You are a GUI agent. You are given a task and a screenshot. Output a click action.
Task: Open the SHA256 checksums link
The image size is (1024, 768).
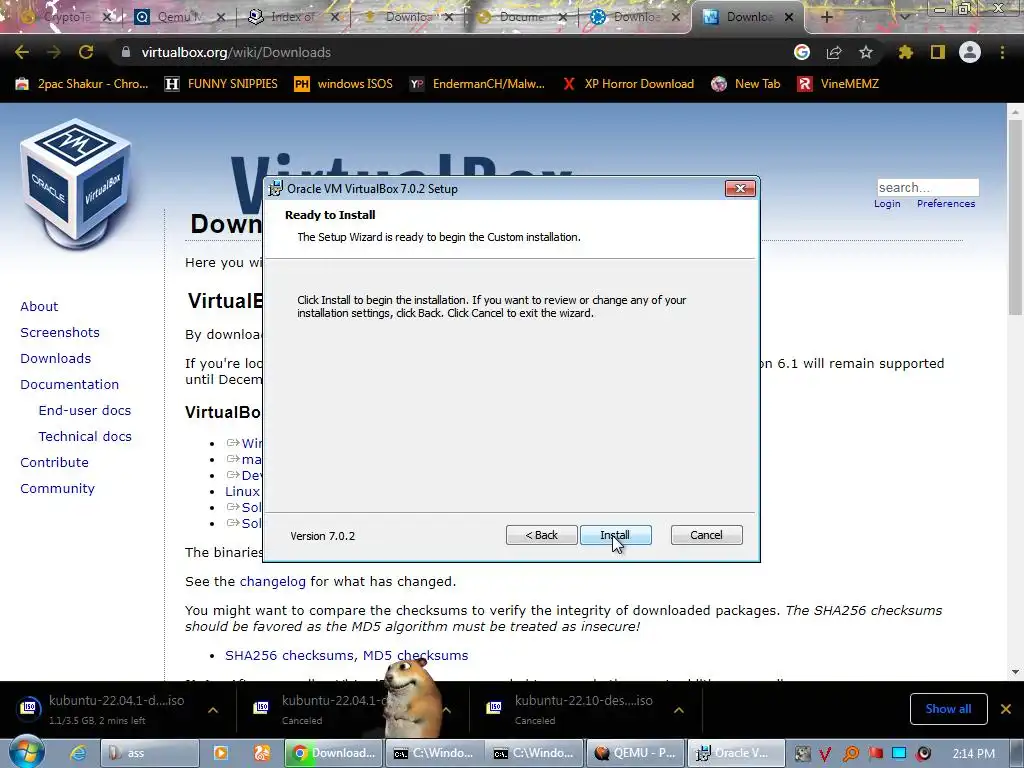(x=290, y=655)
